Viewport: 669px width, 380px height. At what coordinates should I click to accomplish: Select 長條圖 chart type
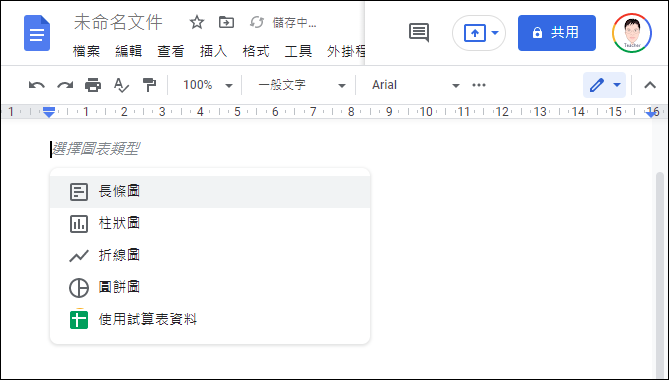pos(210,192)
